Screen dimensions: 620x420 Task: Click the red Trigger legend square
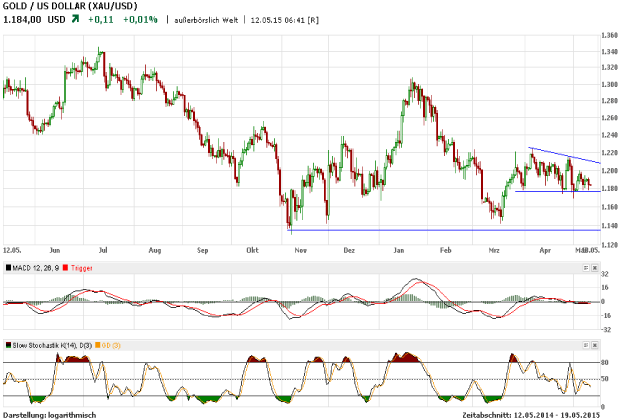[65, 268]
